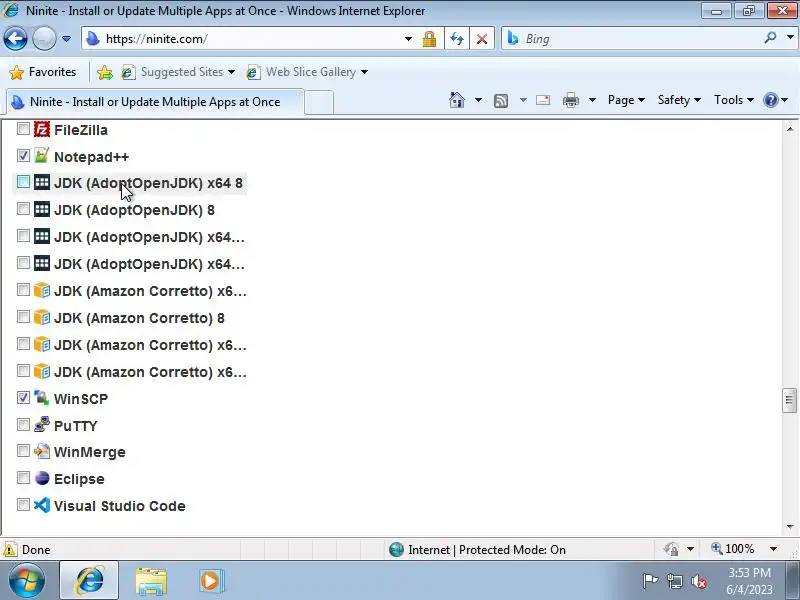Check the WinMerge checkbox
The image size is (800, 600).
[23, 451]
